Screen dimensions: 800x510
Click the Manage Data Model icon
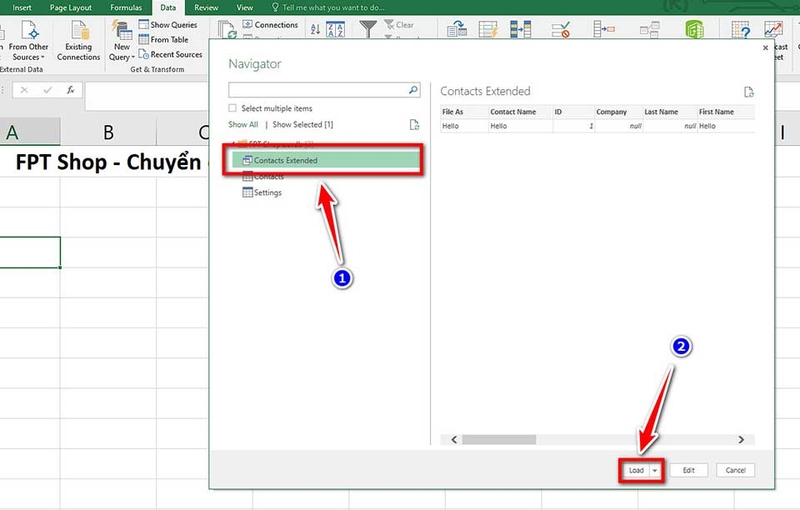pos(694,29)
